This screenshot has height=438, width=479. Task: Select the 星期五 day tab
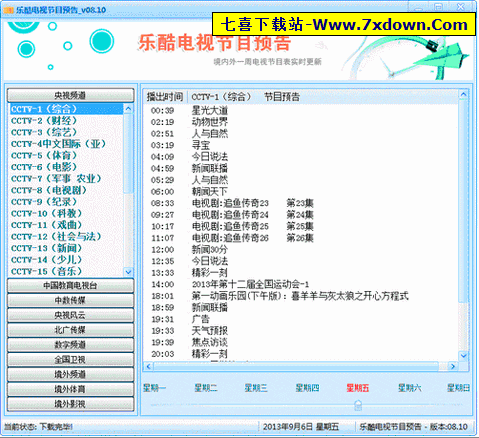358,388
